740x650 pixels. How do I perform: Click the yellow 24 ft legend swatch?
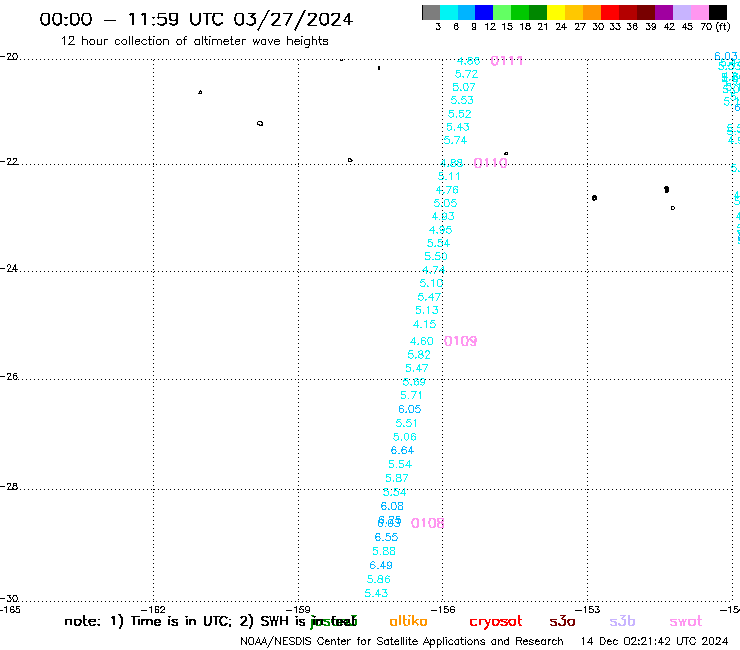click(x=556, y=12)
